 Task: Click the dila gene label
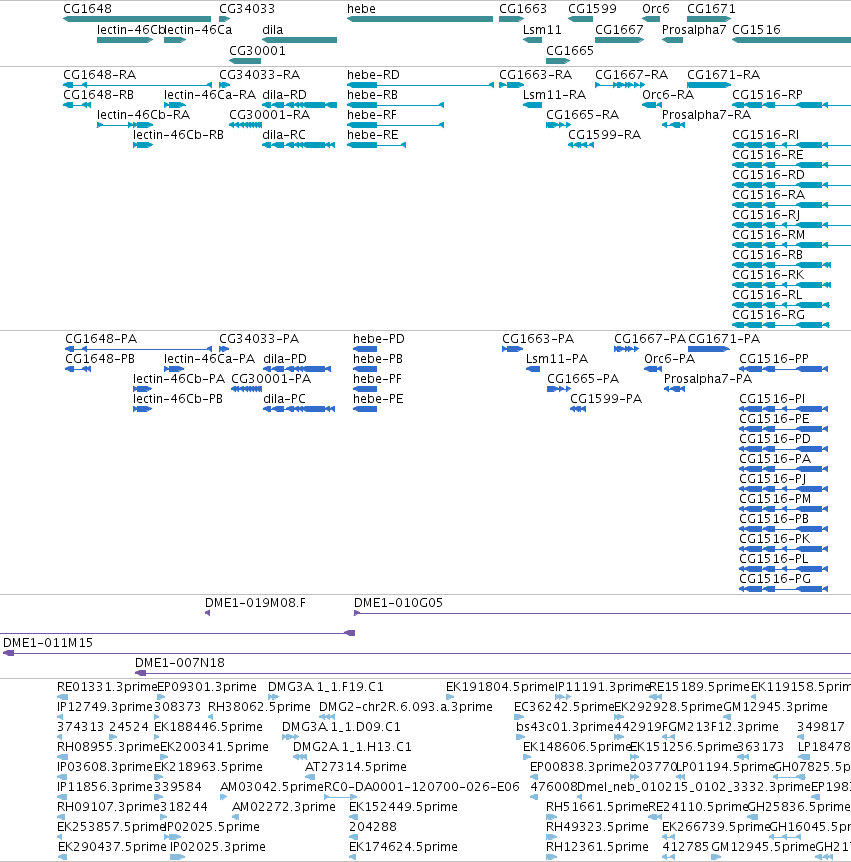(273, 30)
